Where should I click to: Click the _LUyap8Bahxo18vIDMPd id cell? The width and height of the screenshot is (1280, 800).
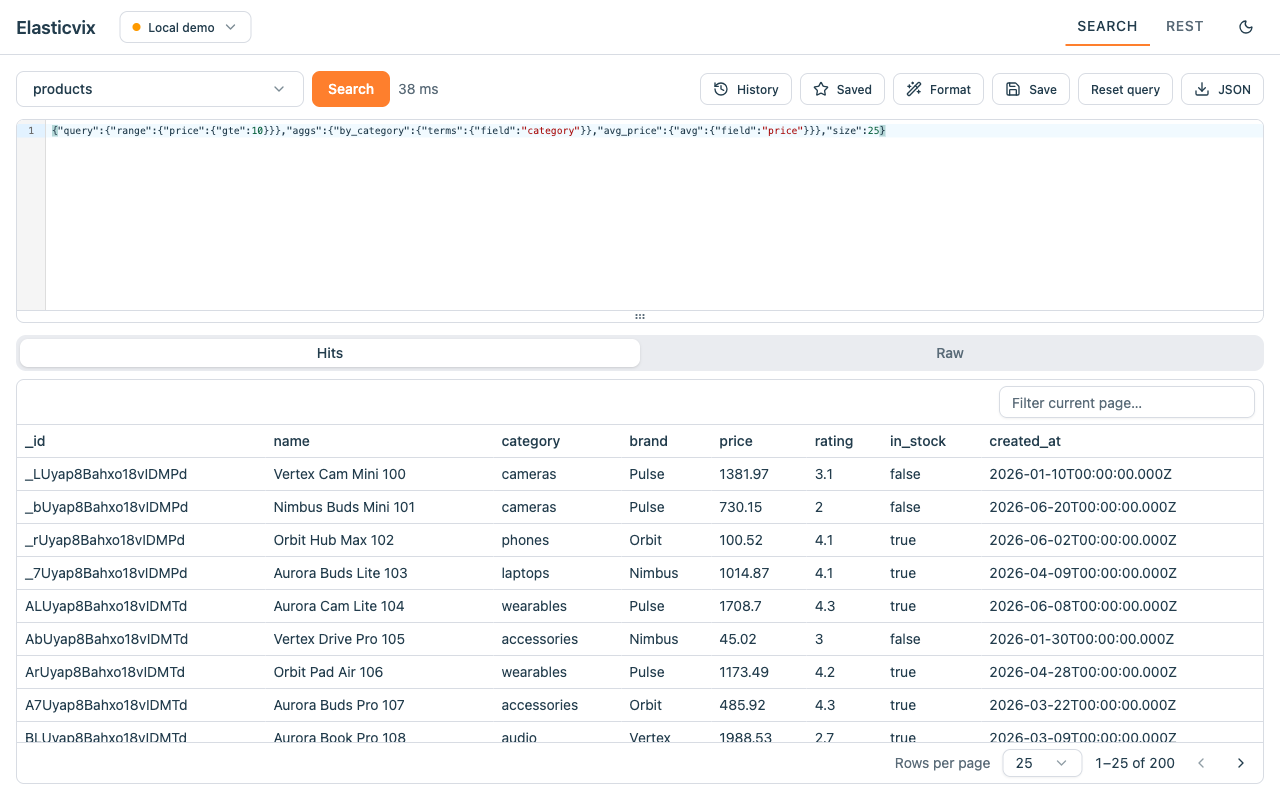tap(106, 474)
